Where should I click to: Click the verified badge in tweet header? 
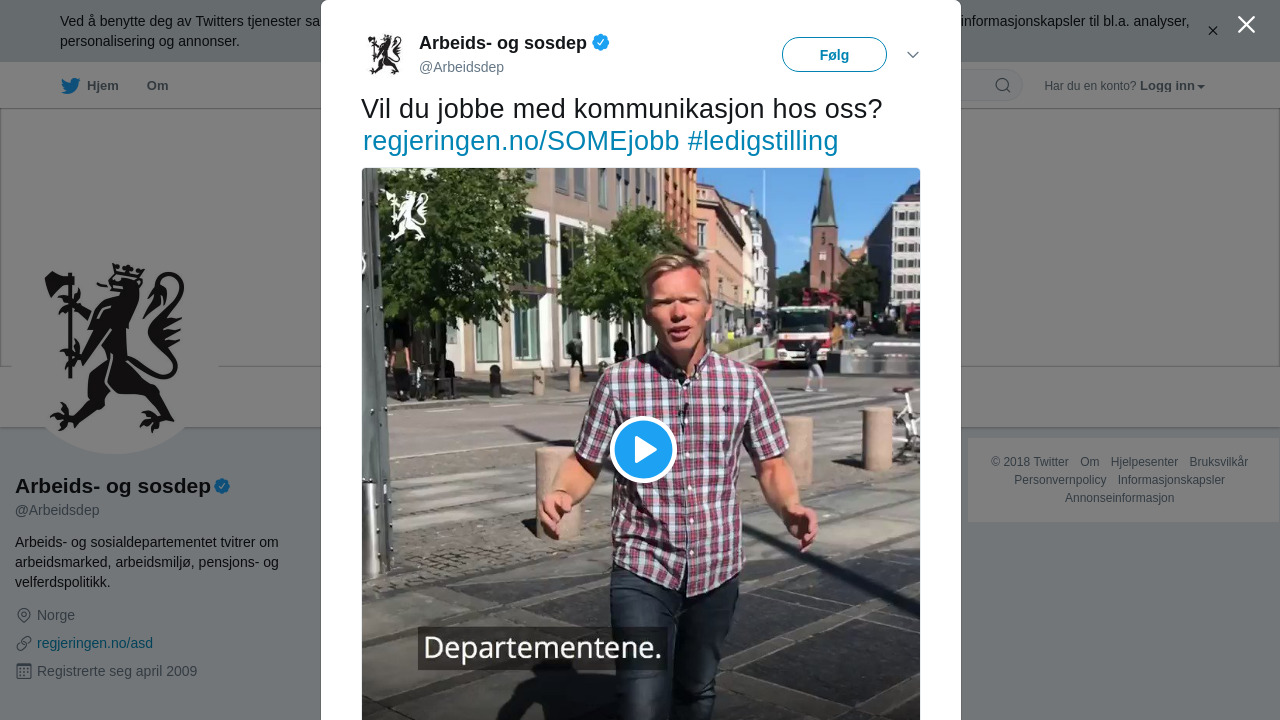(601, 42)
